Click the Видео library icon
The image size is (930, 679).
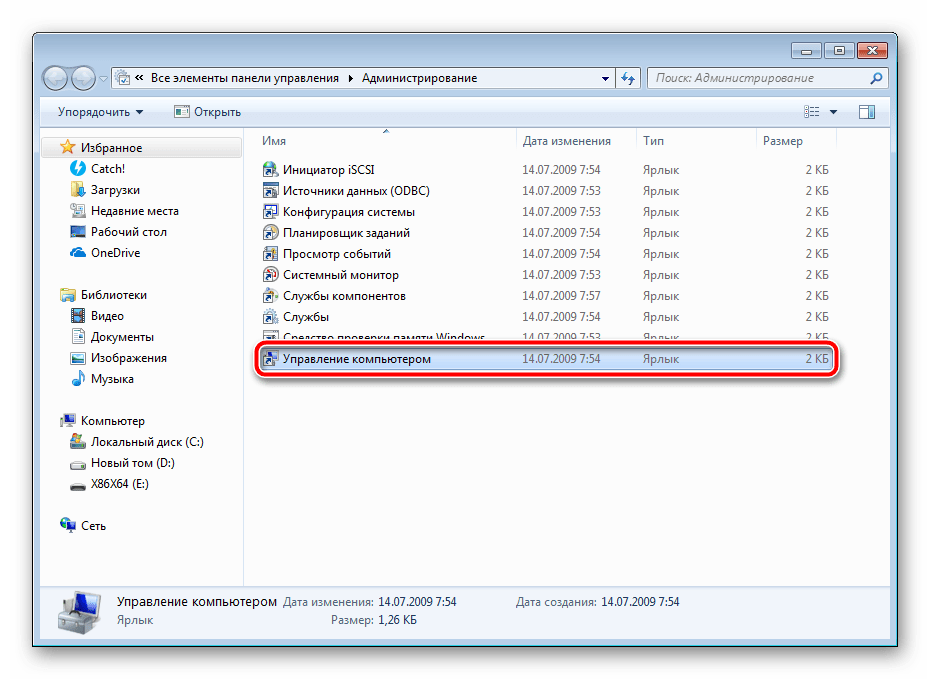pyautogui.click(x=78, y=315)
